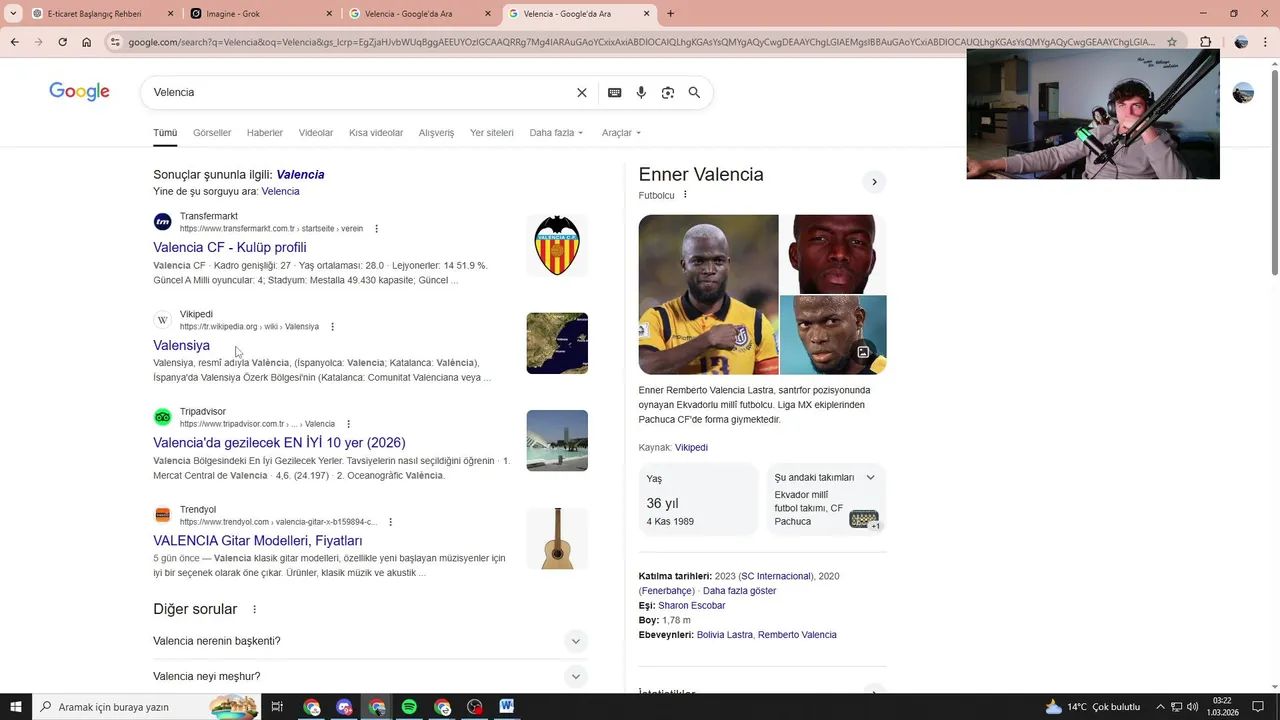Screen dimensions: 1280x720
Task: Open the Windows Start menu
Action: tap(16, 707)
